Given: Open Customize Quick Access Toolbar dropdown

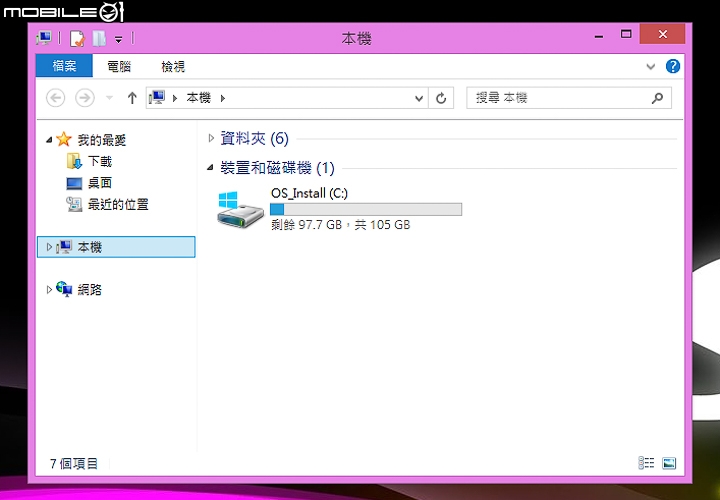Looking at the screenshot, I should click(118, 39).
